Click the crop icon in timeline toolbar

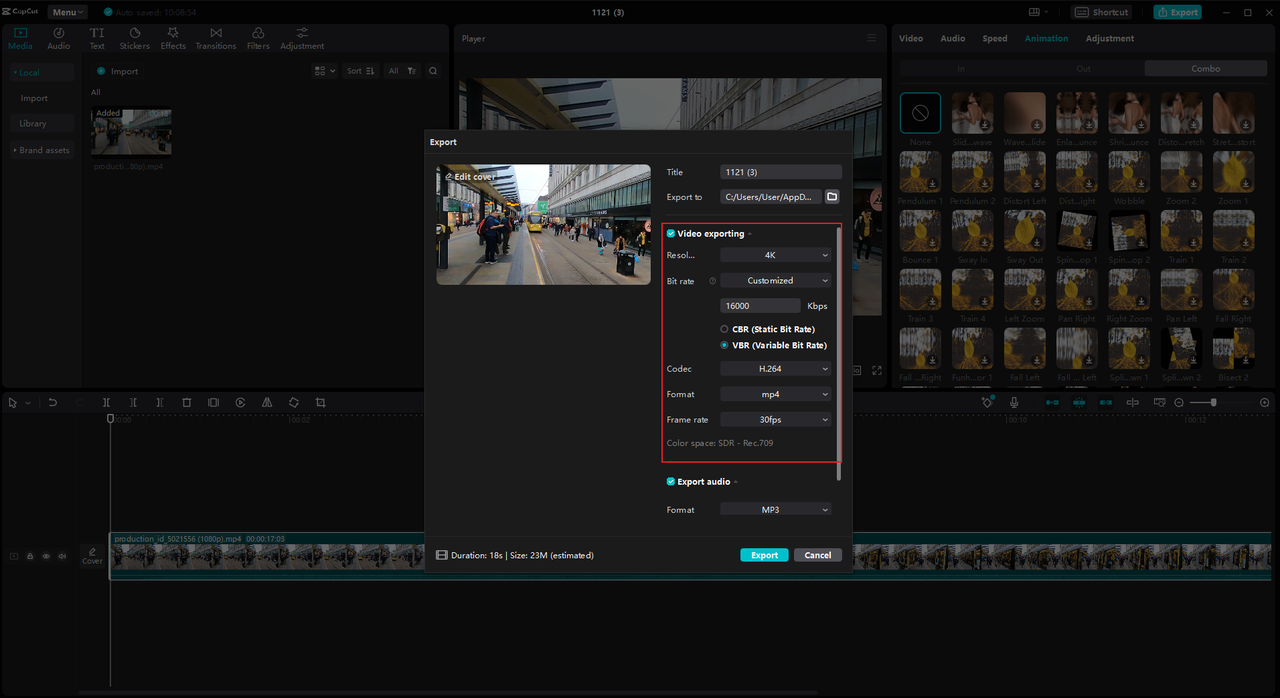321,402
